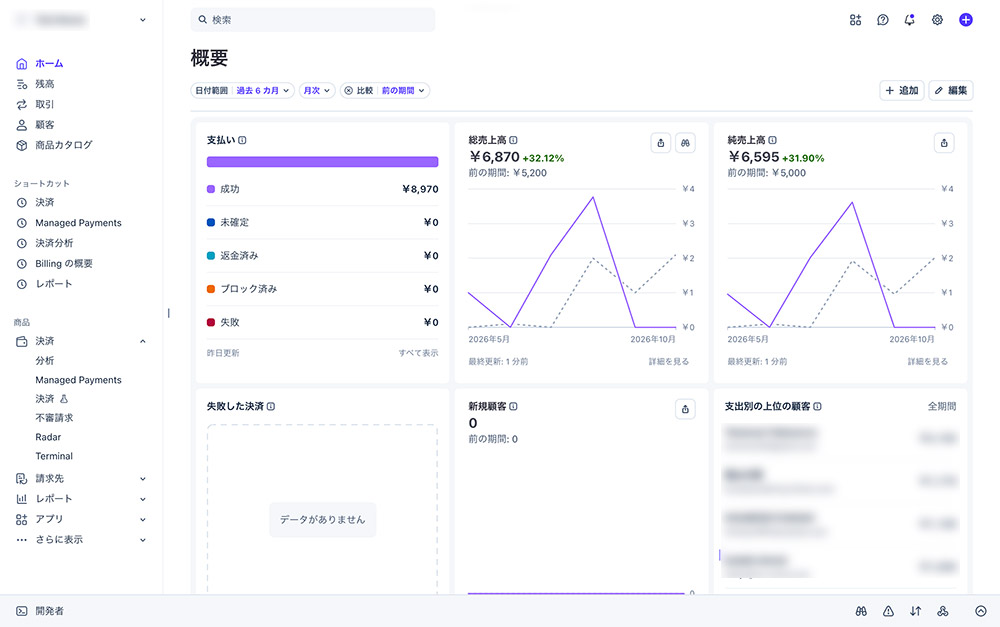1000x627 pixels.
Task: Click the warning triangle icon in bottom bar
Action: [888, 611]
